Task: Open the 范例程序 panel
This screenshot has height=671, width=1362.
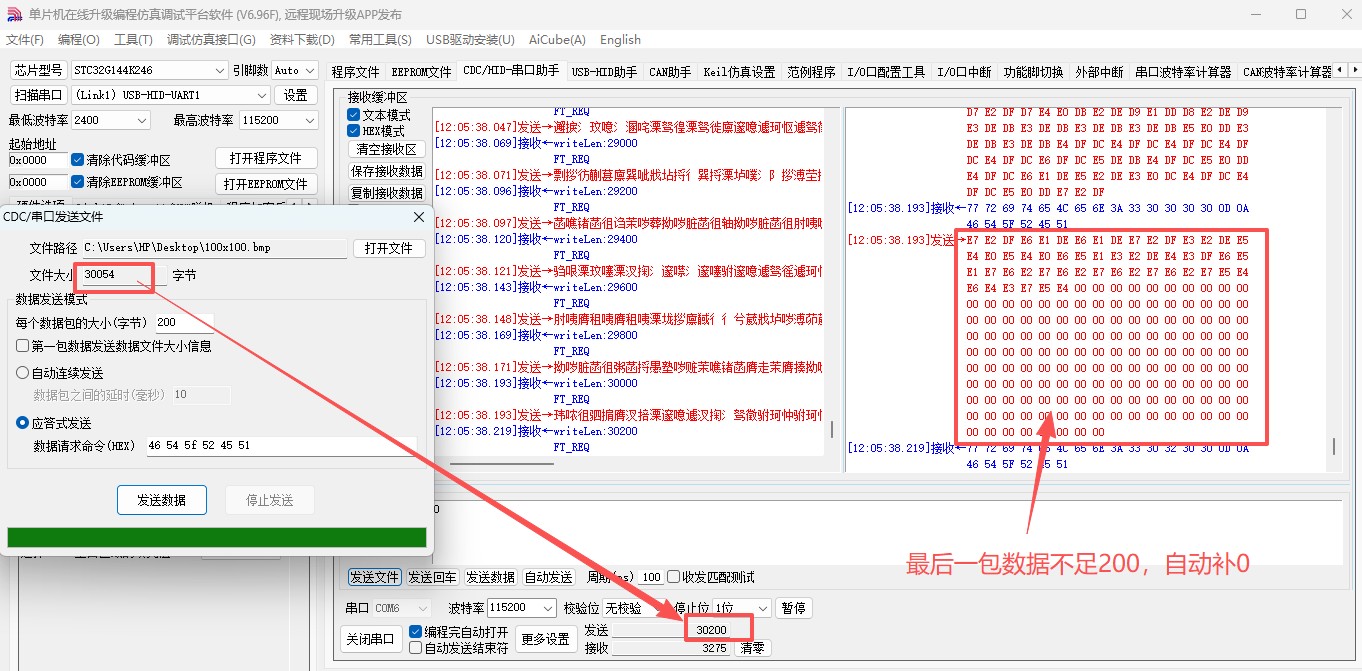Action: click(x=811, y=71)
